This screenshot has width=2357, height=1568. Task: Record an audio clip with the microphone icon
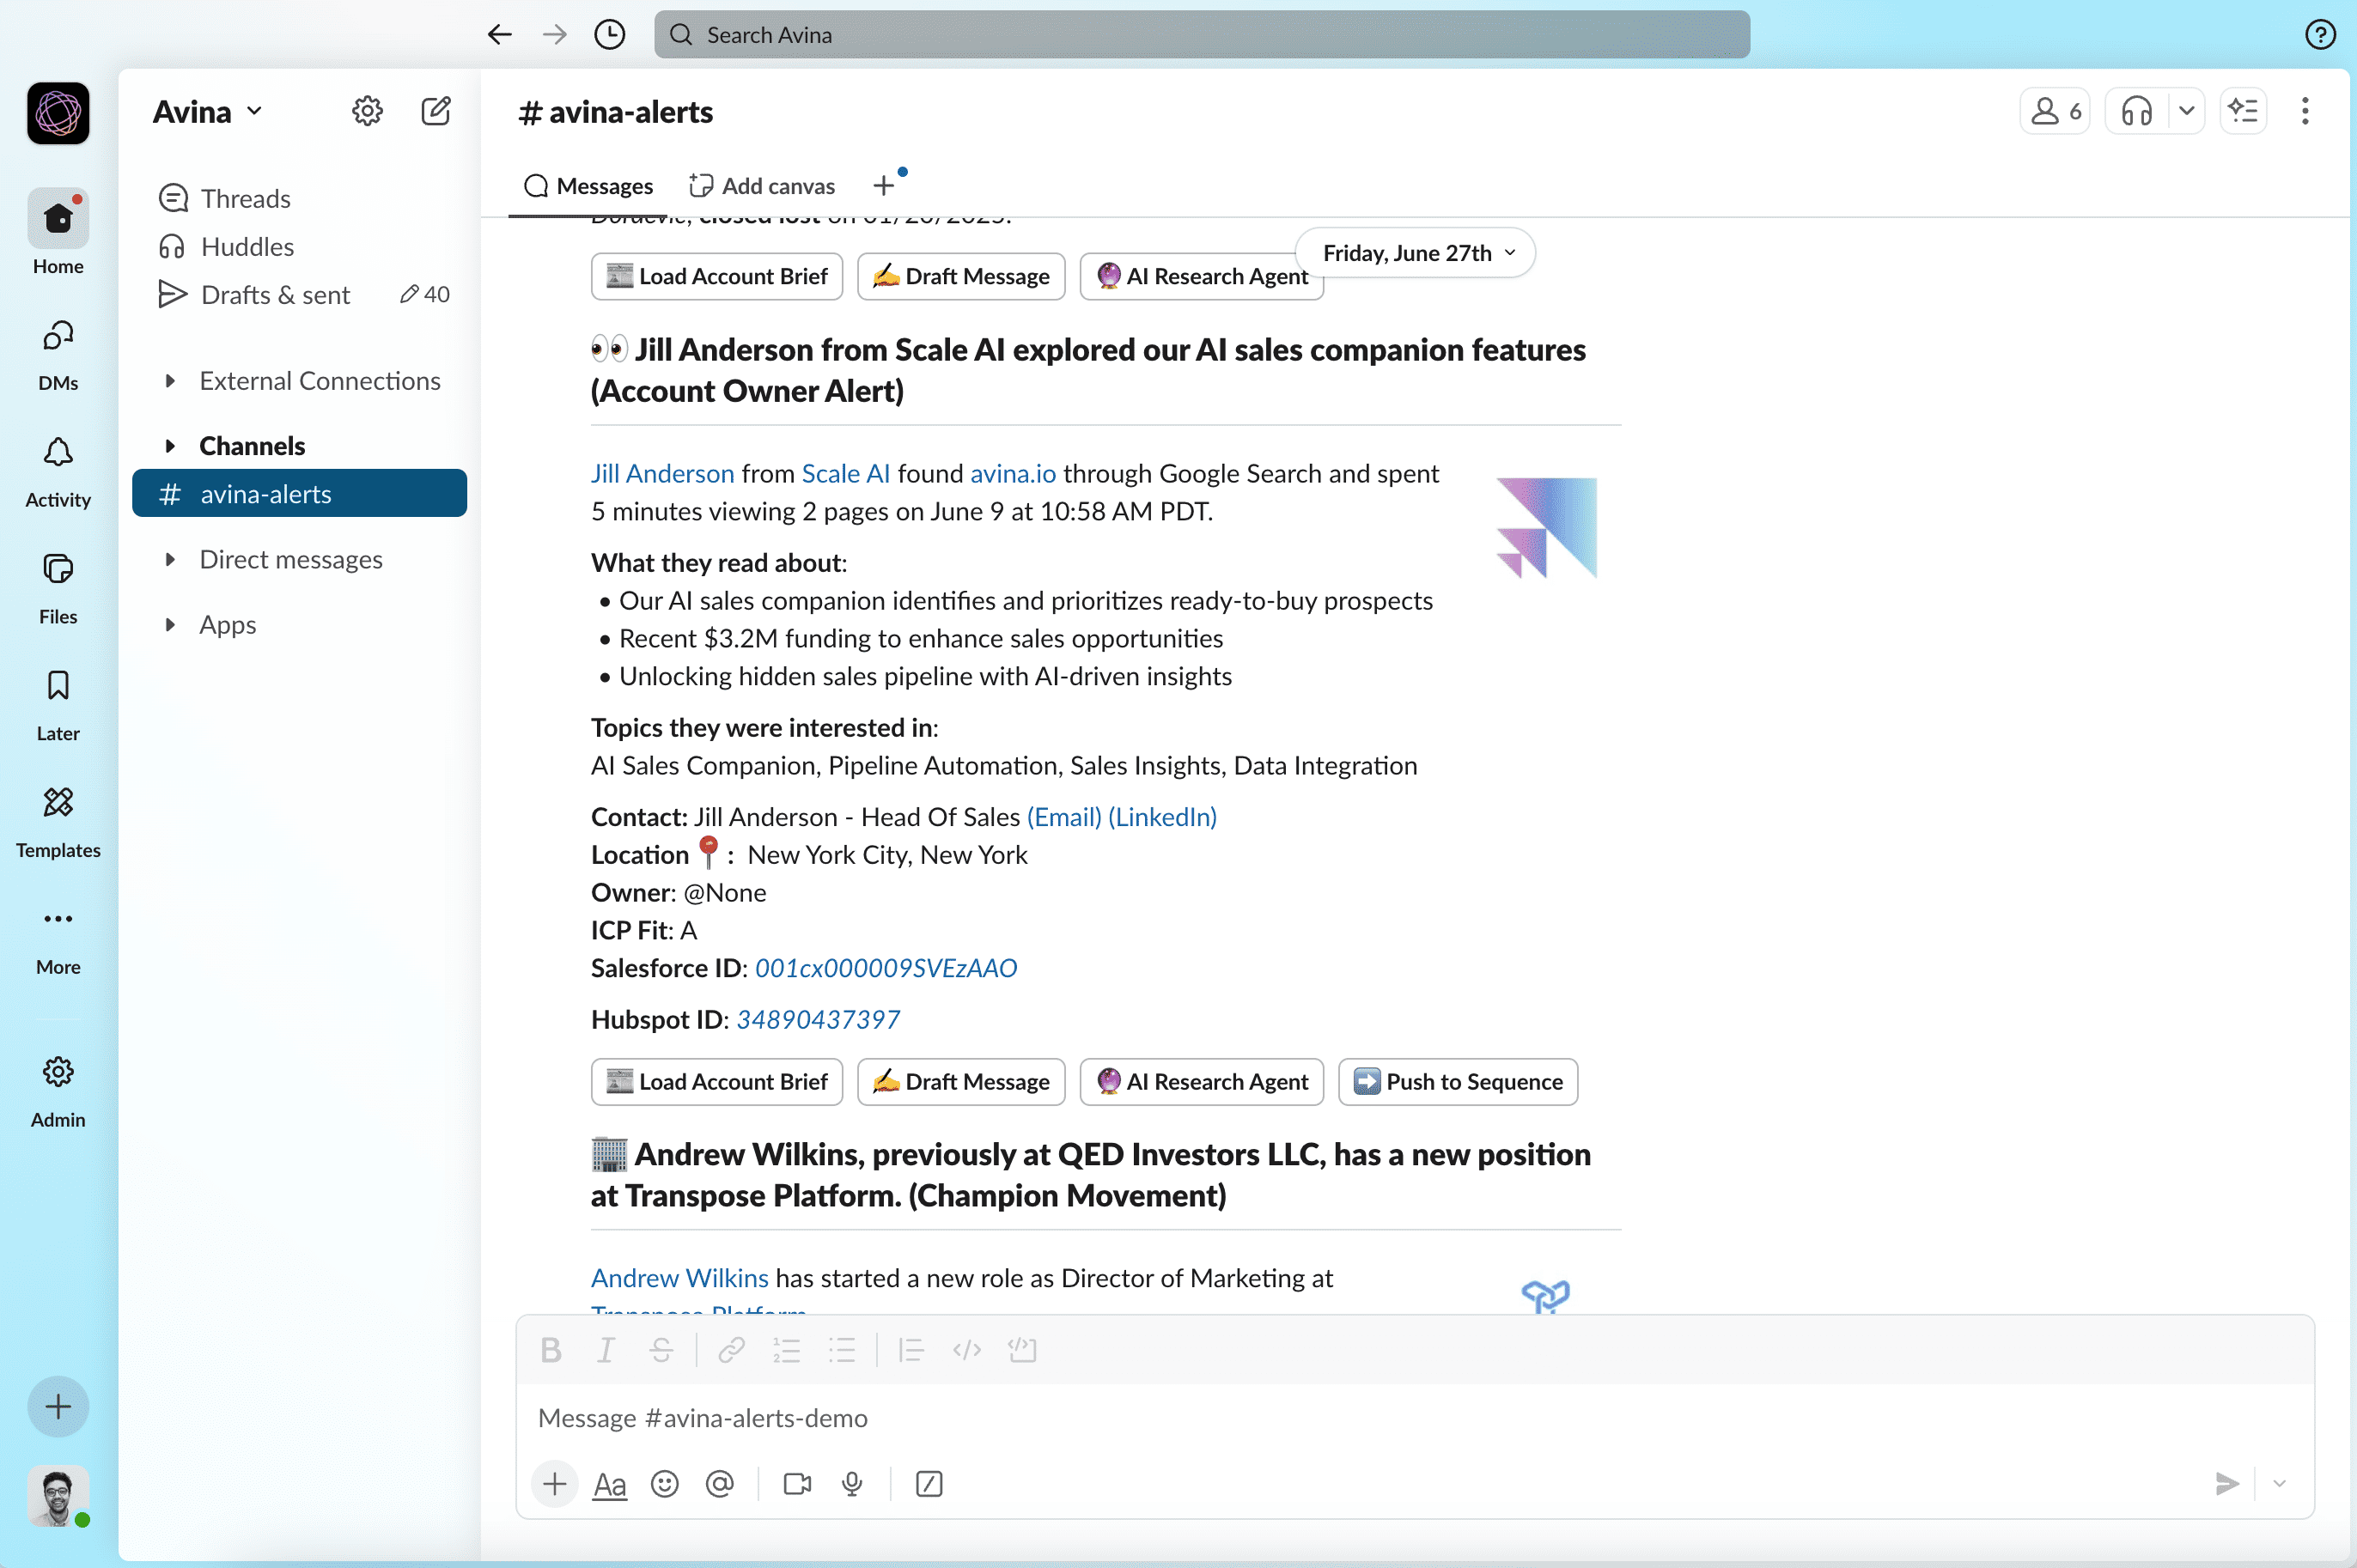(851, 1484)
